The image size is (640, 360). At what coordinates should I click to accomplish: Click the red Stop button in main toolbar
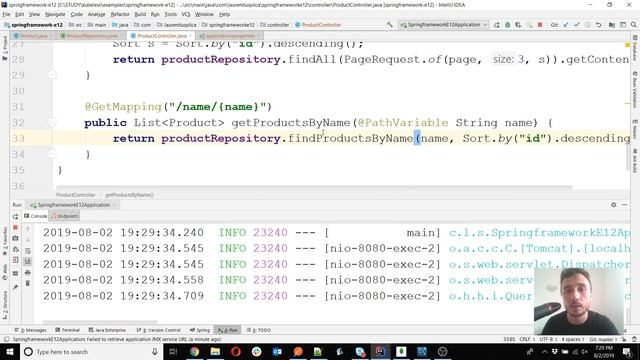pyautogui.click(x=540, y=25)
